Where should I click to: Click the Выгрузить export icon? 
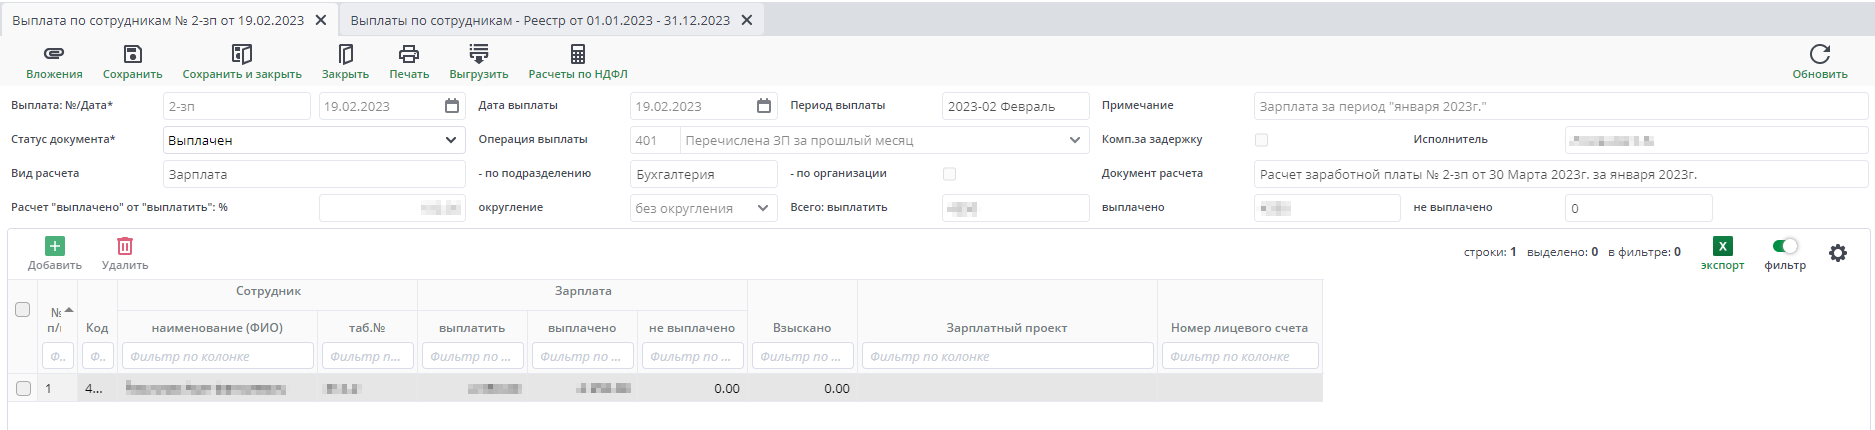pyautogui.click(x=478, y=54)
